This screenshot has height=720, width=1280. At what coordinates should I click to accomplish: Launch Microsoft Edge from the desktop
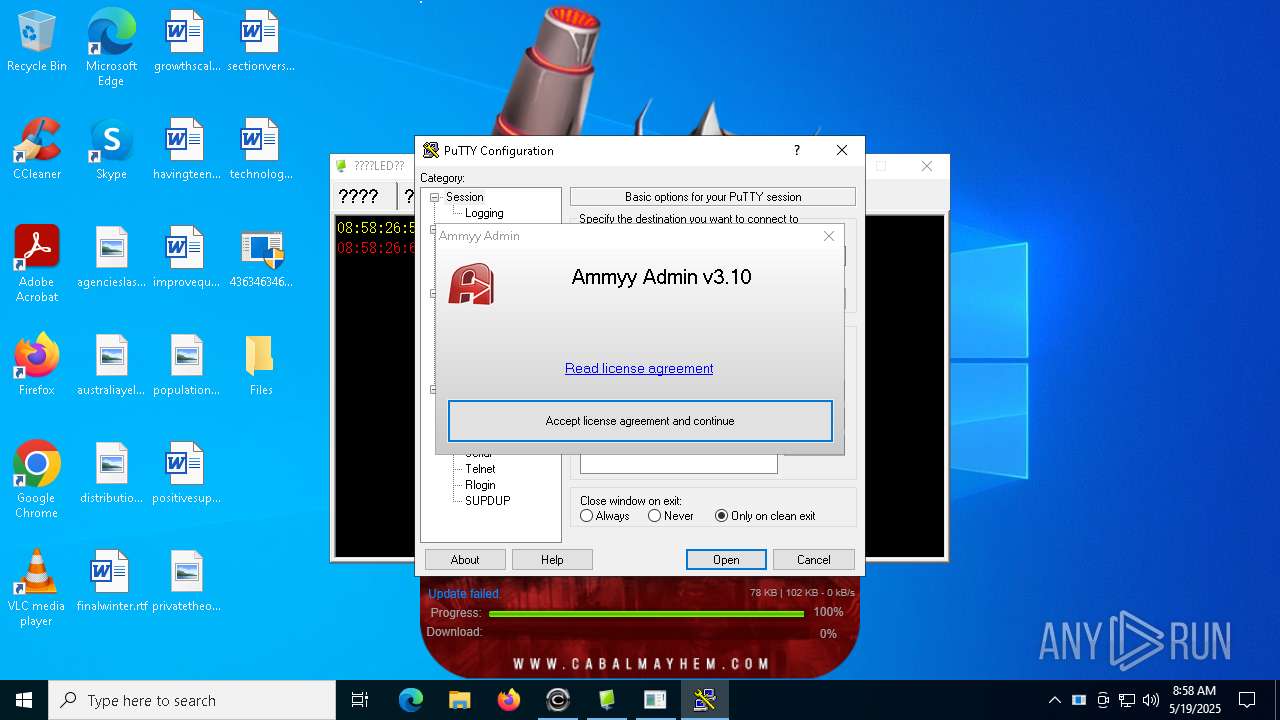click(111, 47)
